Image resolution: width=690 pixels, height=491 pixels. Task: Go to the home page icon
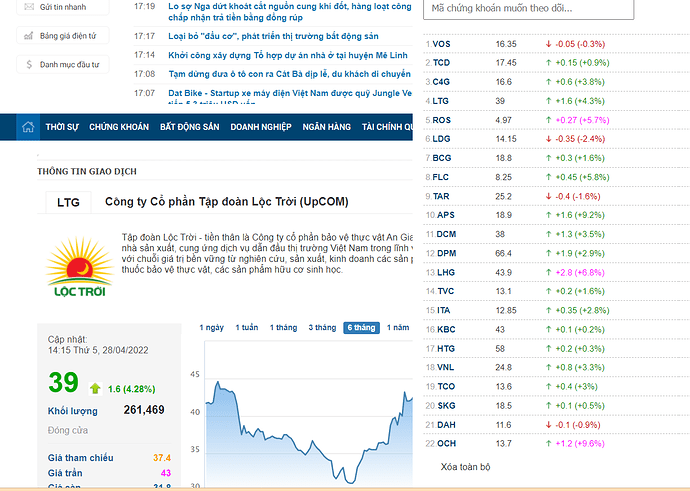point(28,127)
